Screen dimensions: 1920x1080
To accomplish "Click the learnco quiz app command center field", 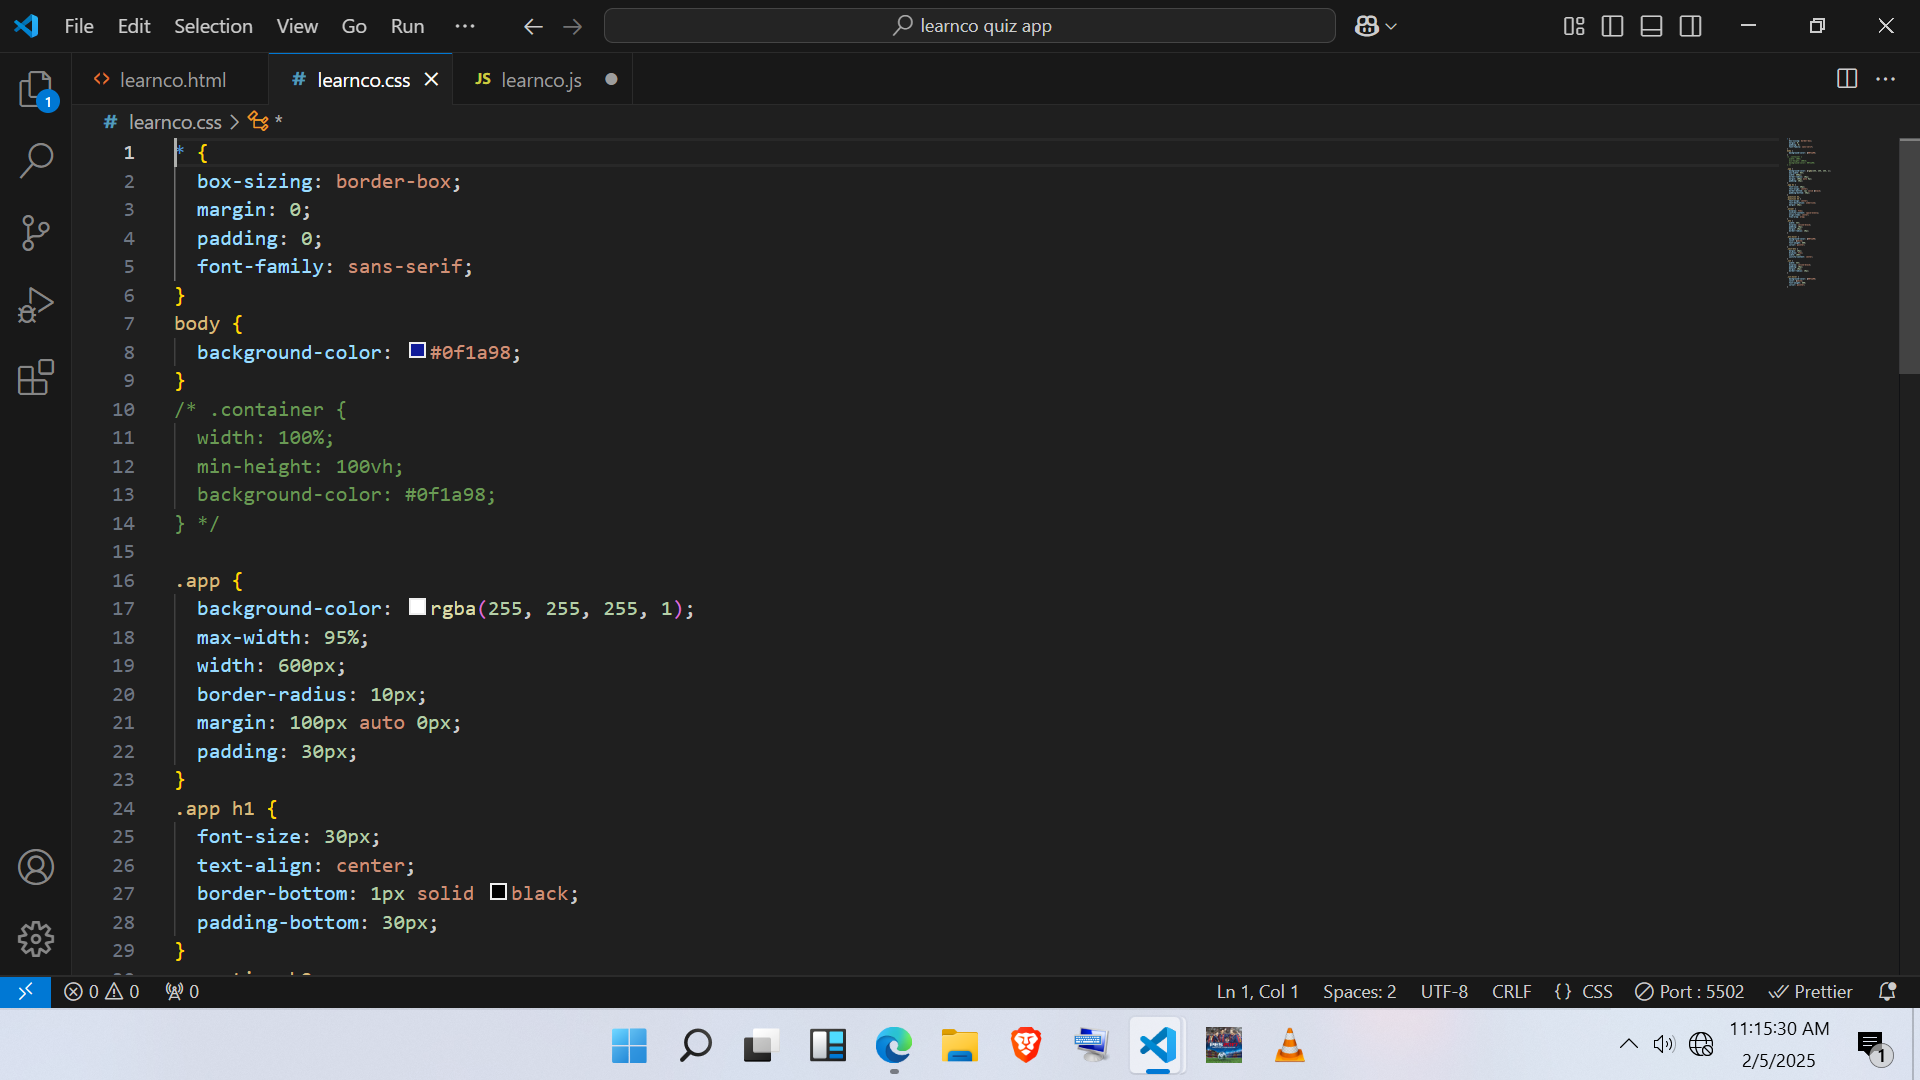I will point(969,25).
